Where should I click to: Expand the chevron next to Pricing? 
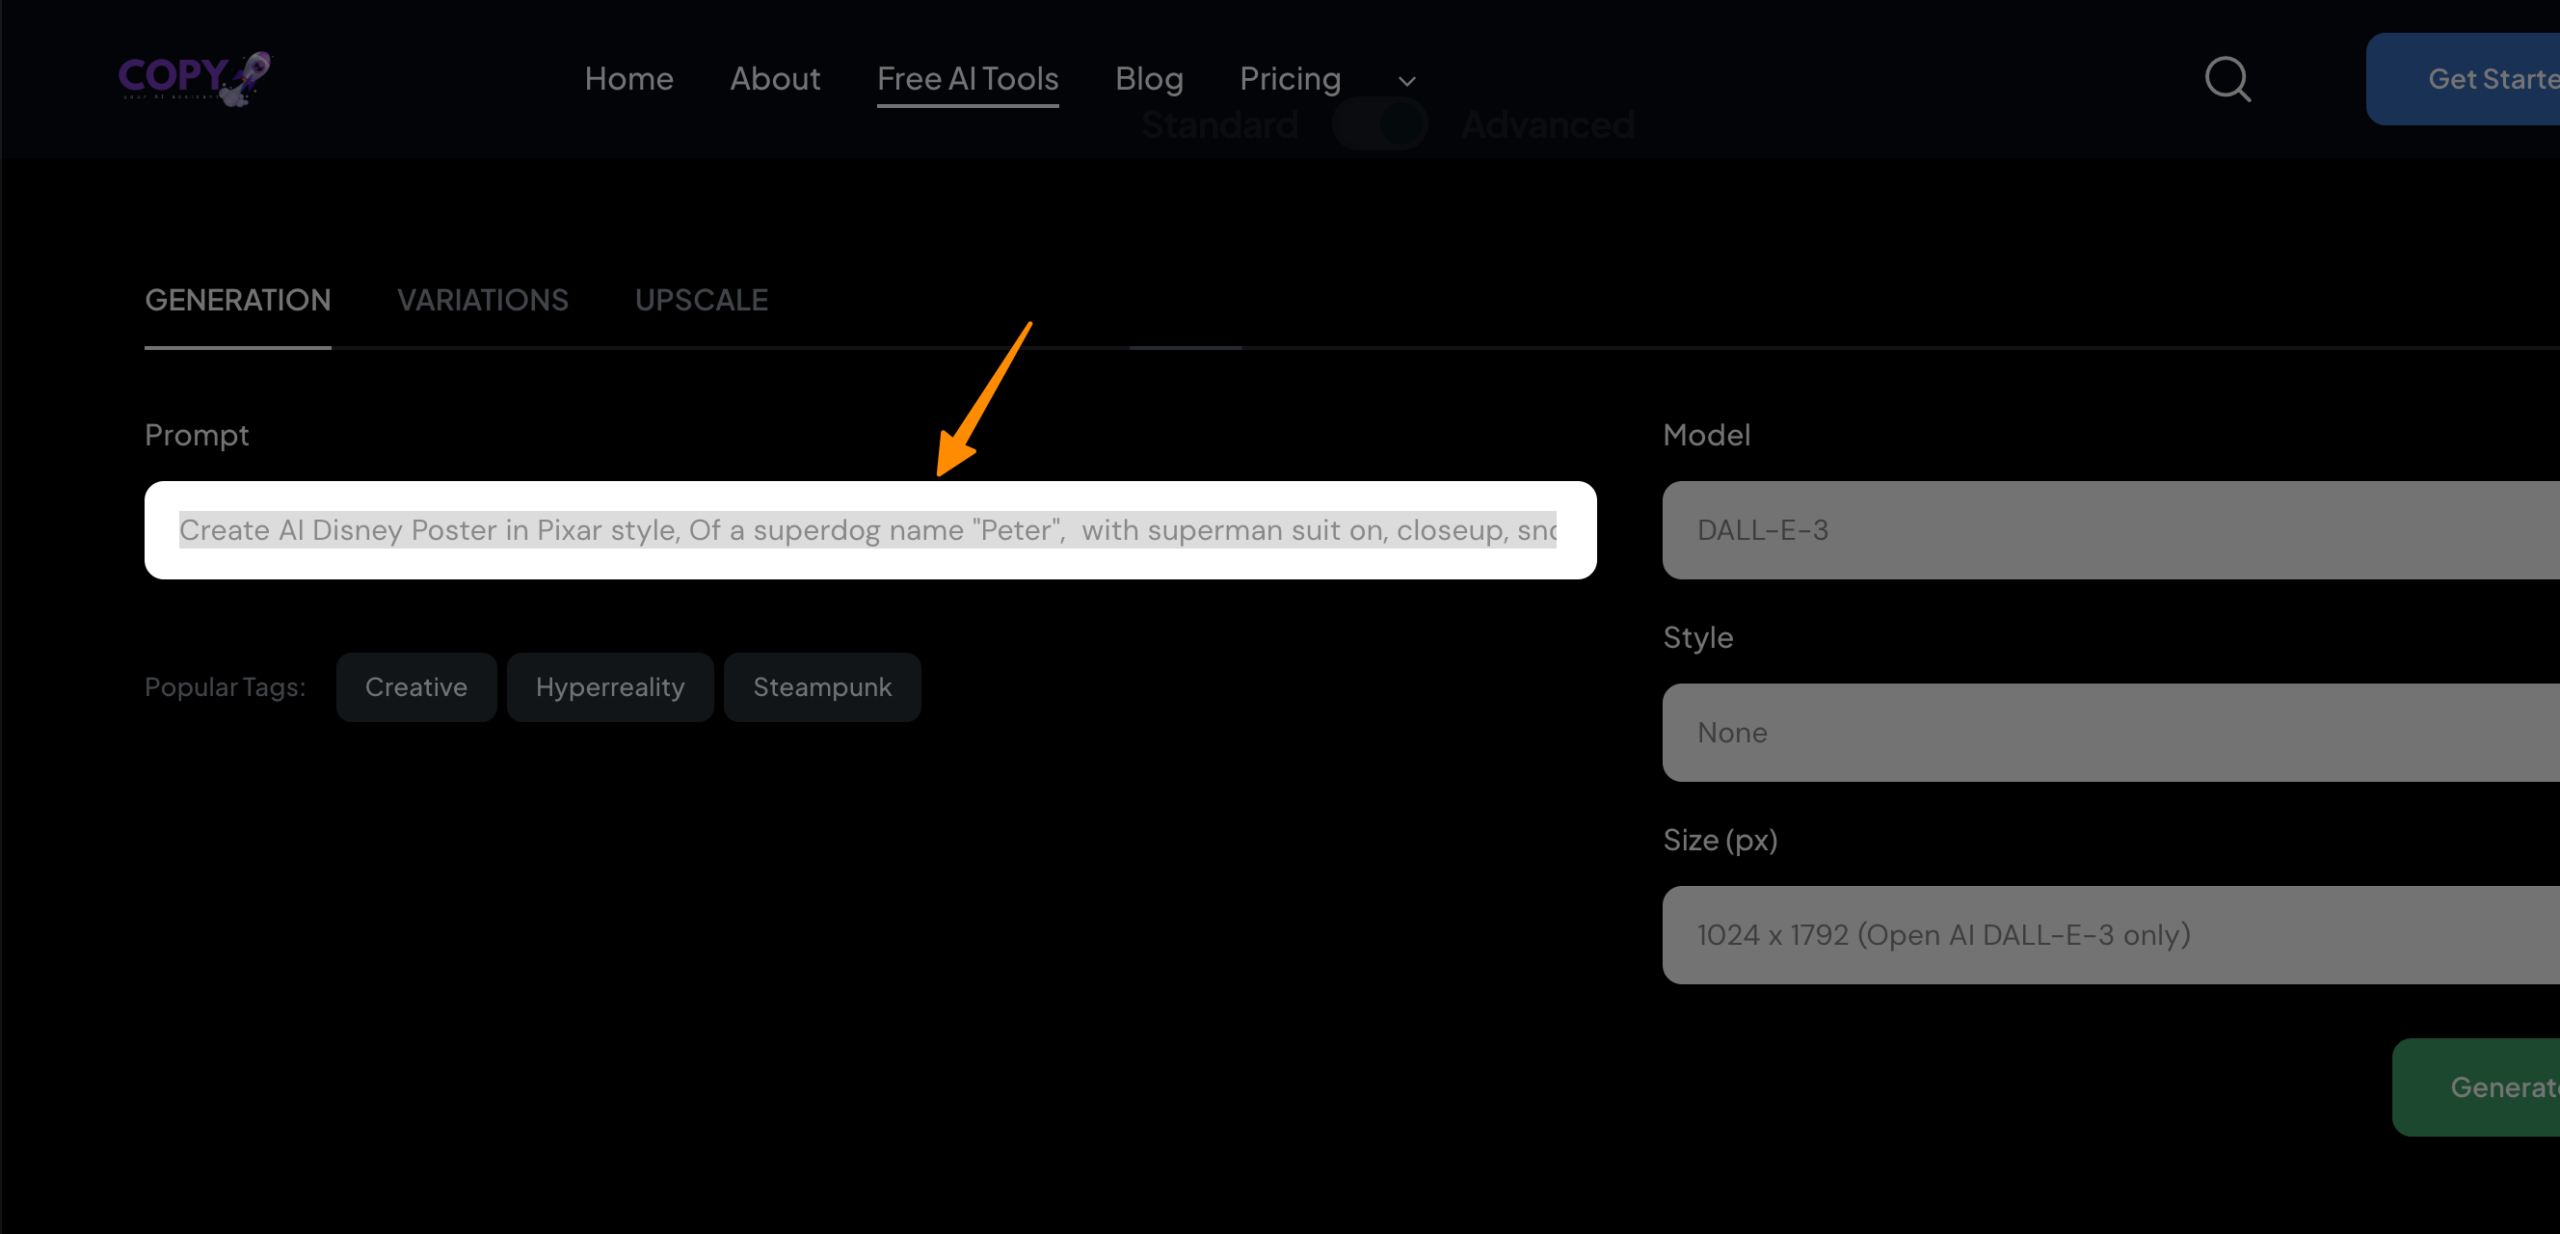click(x=1406, y=81)
